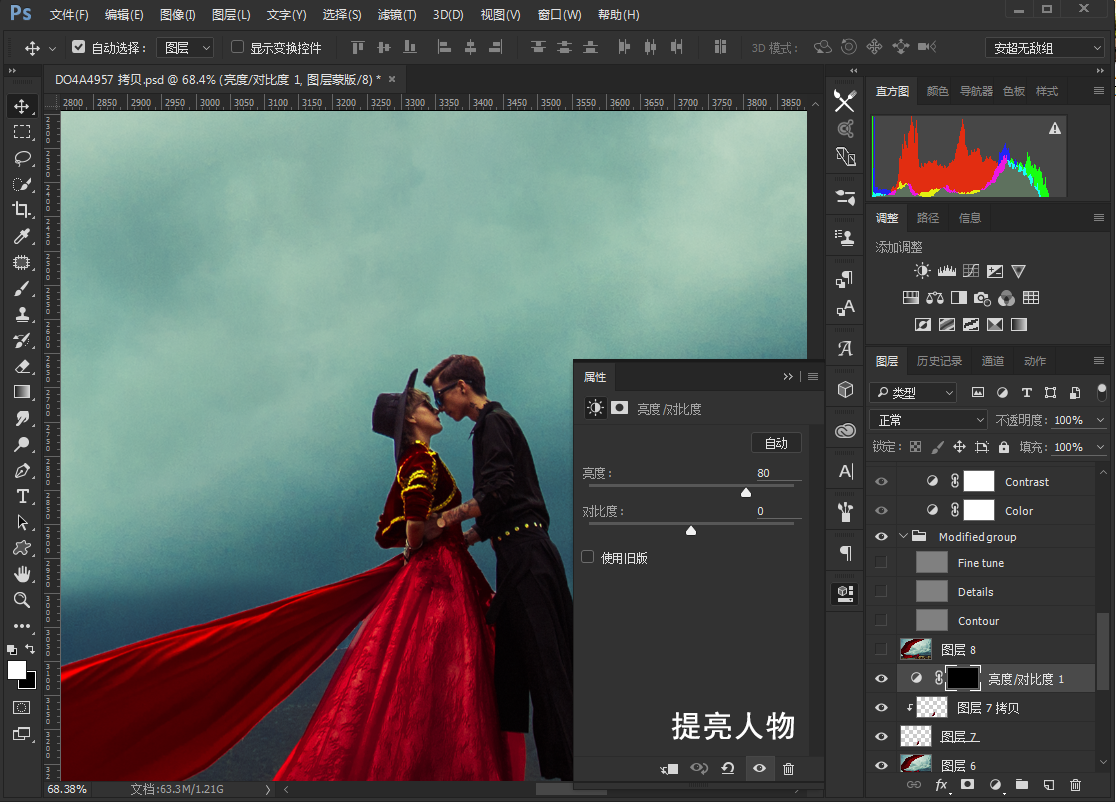Open the workspace dropdown 安超无敌组

coord(1045,48)
